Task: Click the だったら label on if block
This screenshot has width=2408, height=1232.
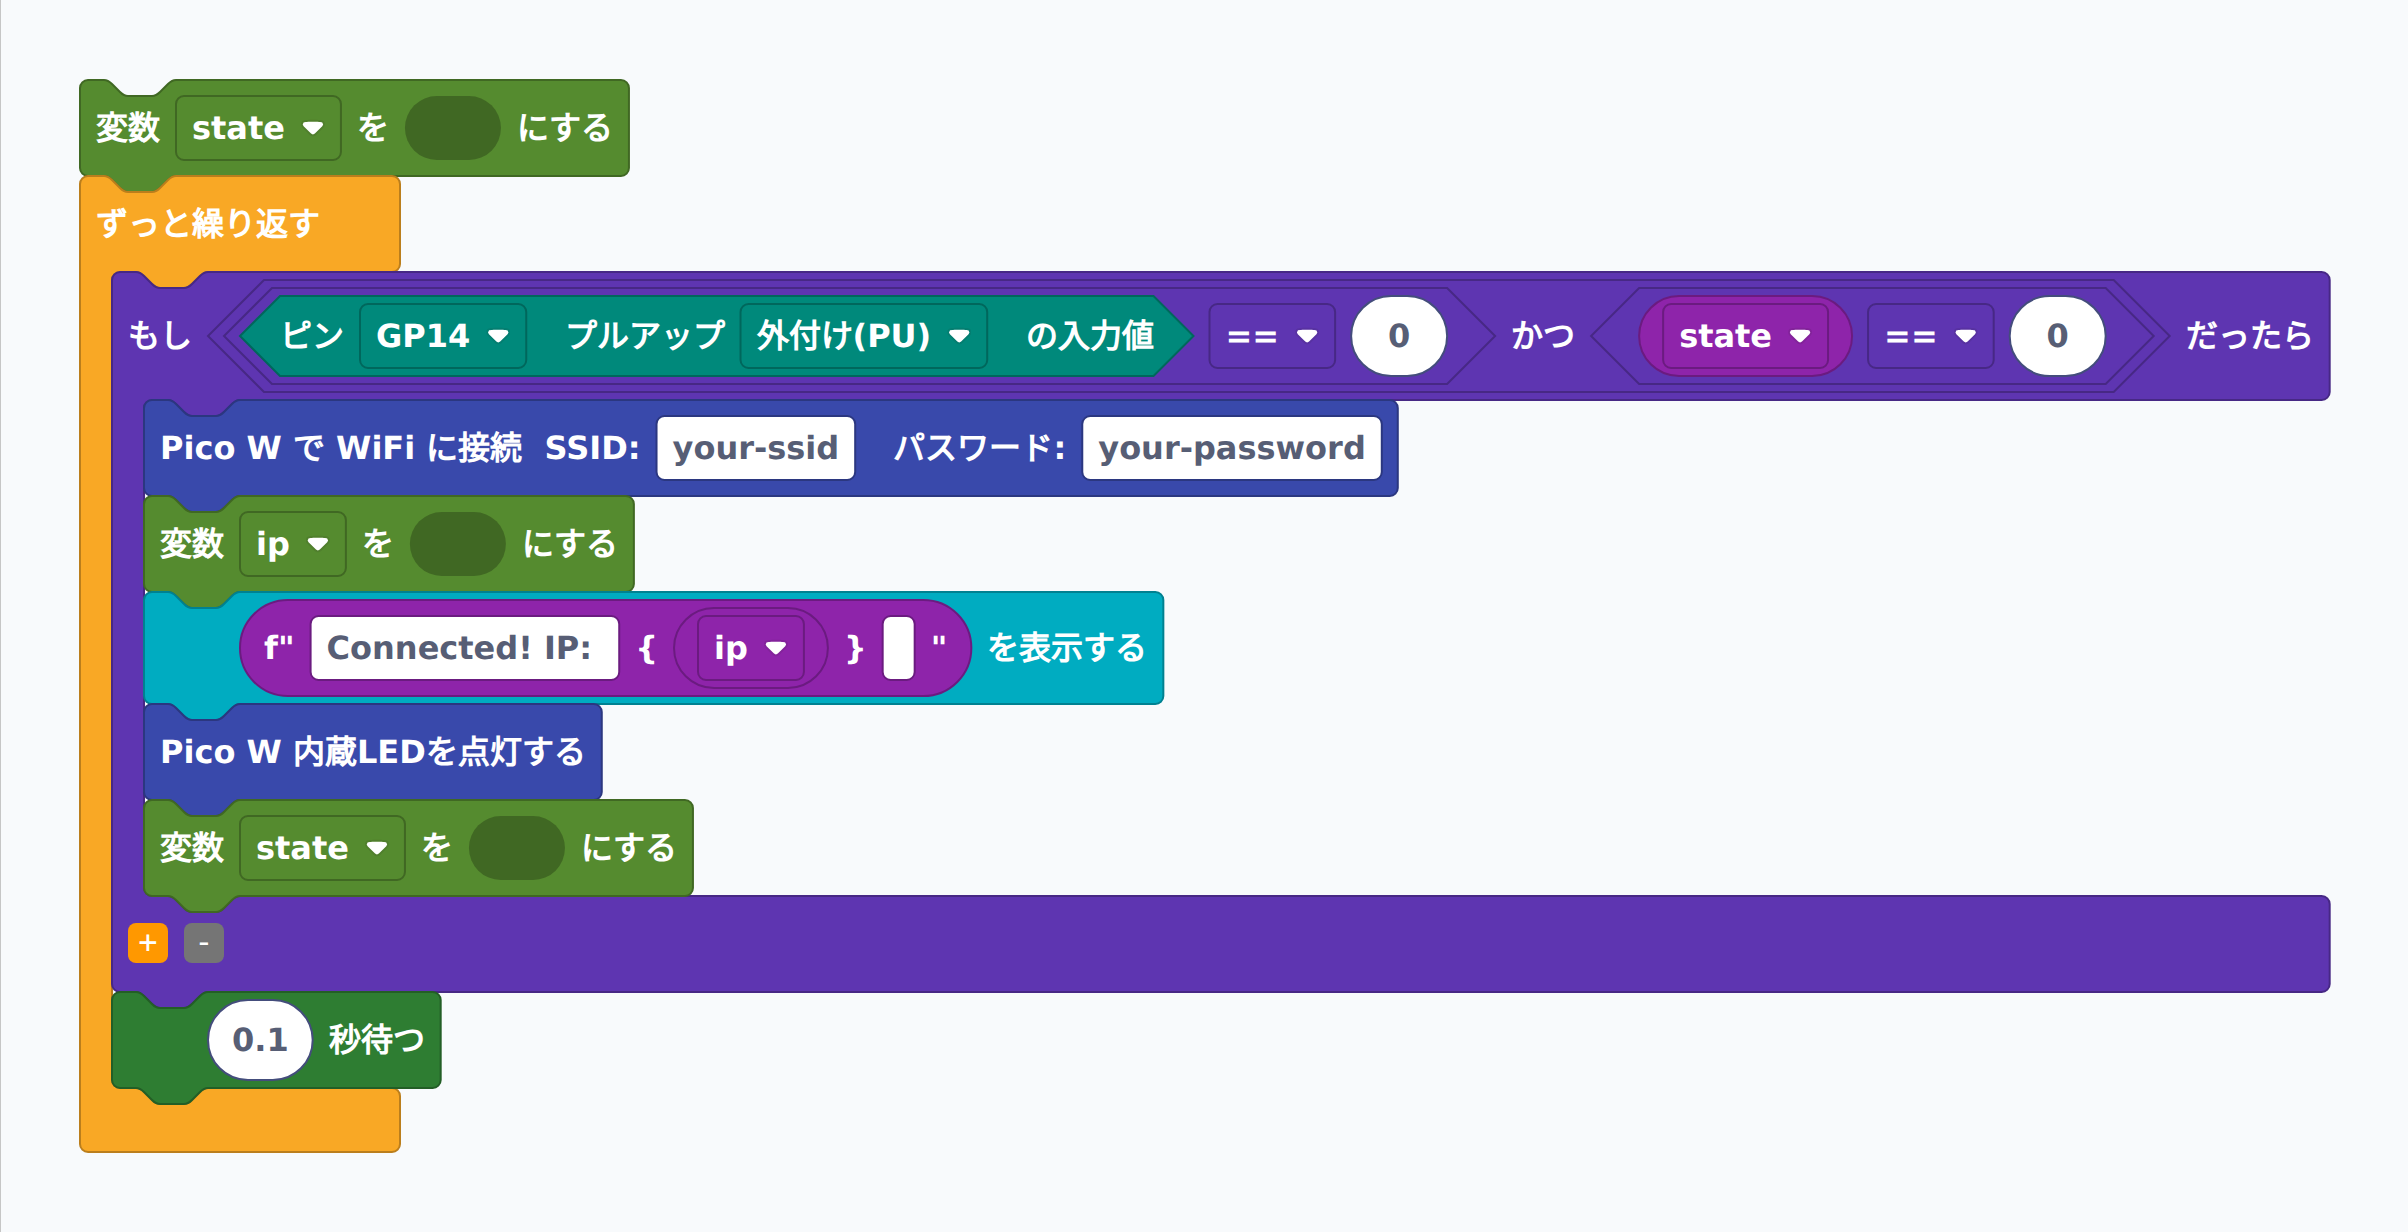Action: coord(2249,336)
